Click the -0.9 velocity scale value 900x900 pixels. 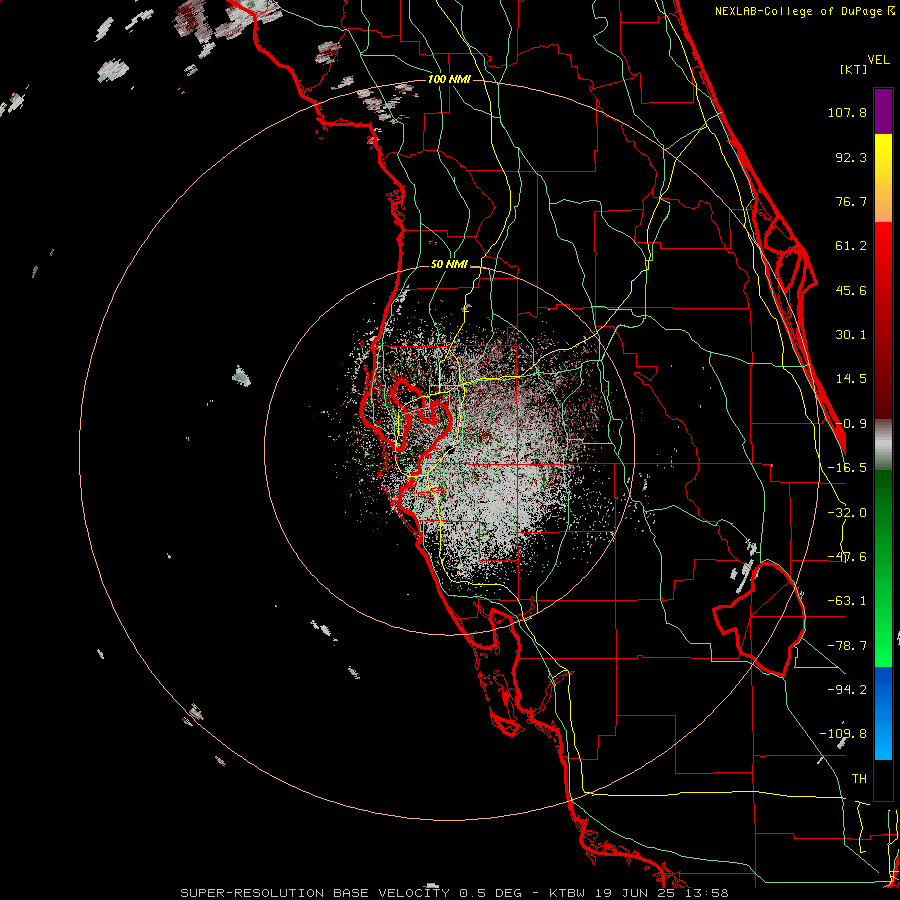click(851, 424)
